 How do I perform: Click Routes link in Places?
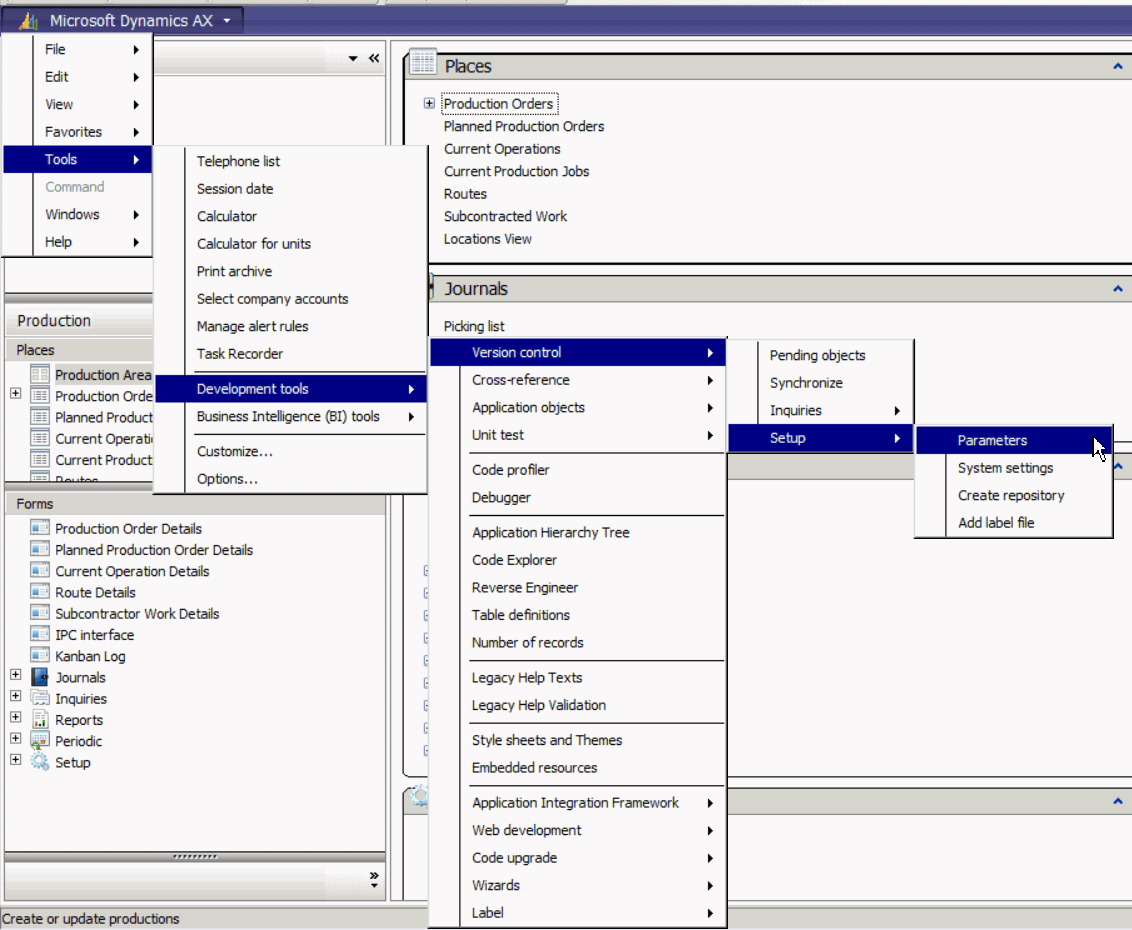tap(465, 194)
